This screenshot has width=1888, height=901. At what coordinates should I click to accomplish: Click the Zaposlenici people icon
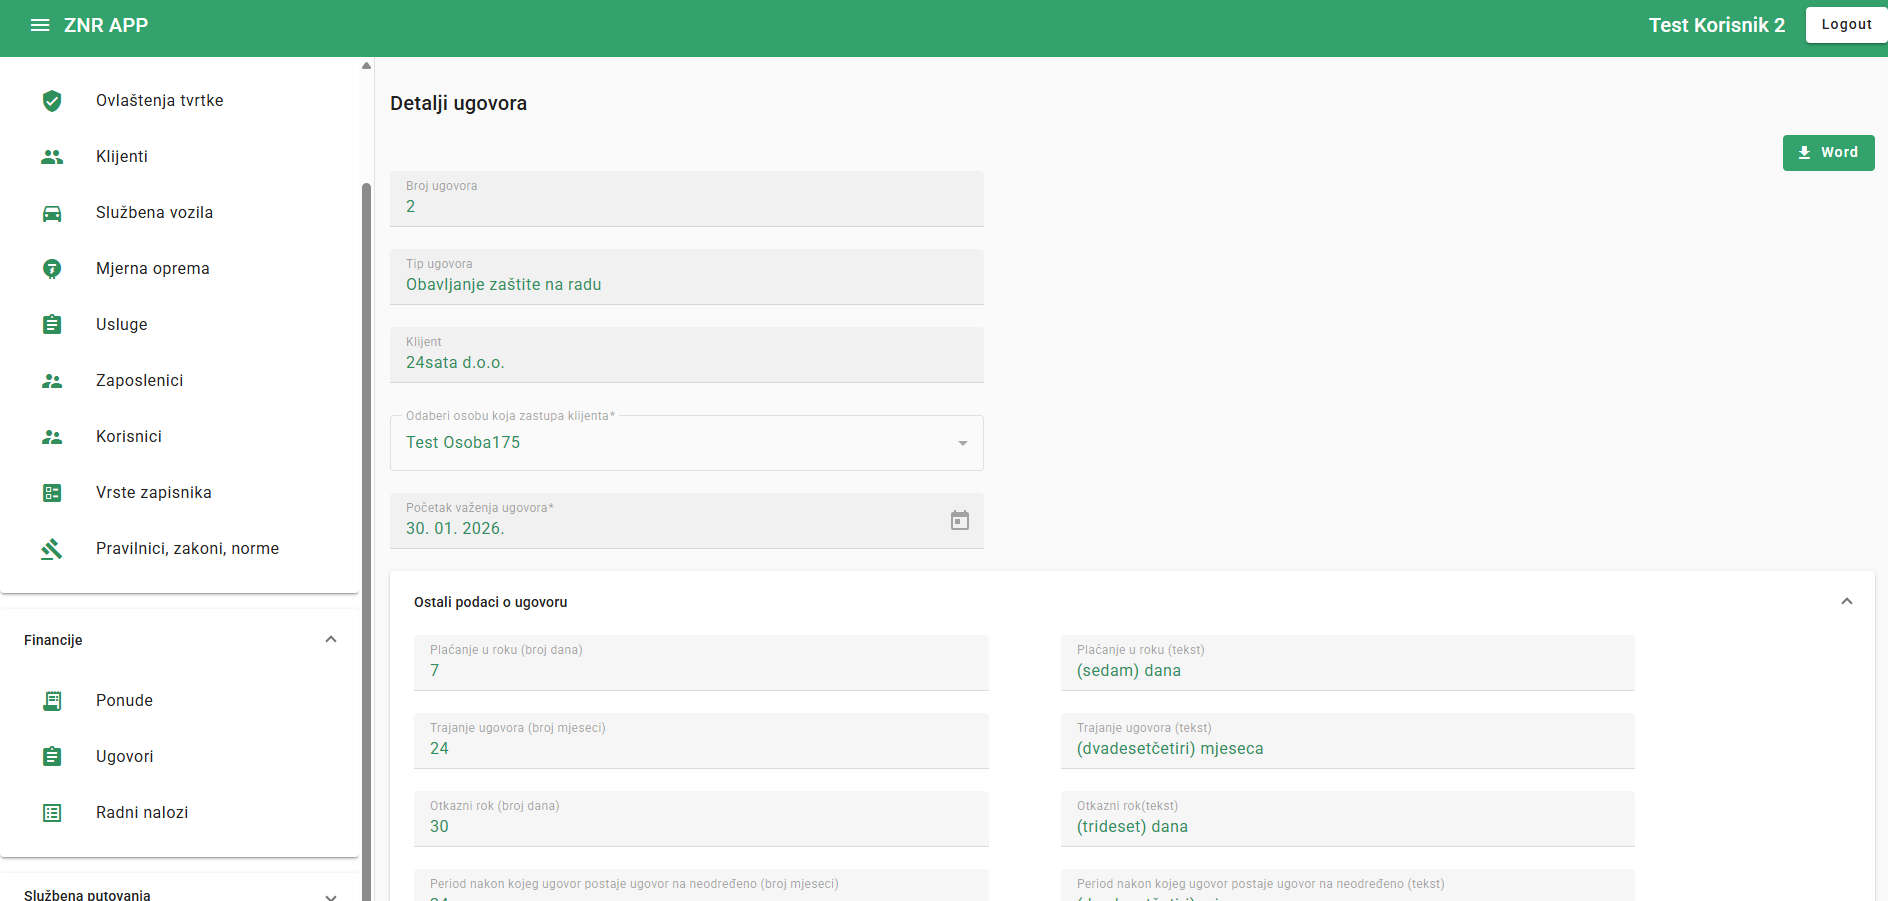[x=52, y=380]
